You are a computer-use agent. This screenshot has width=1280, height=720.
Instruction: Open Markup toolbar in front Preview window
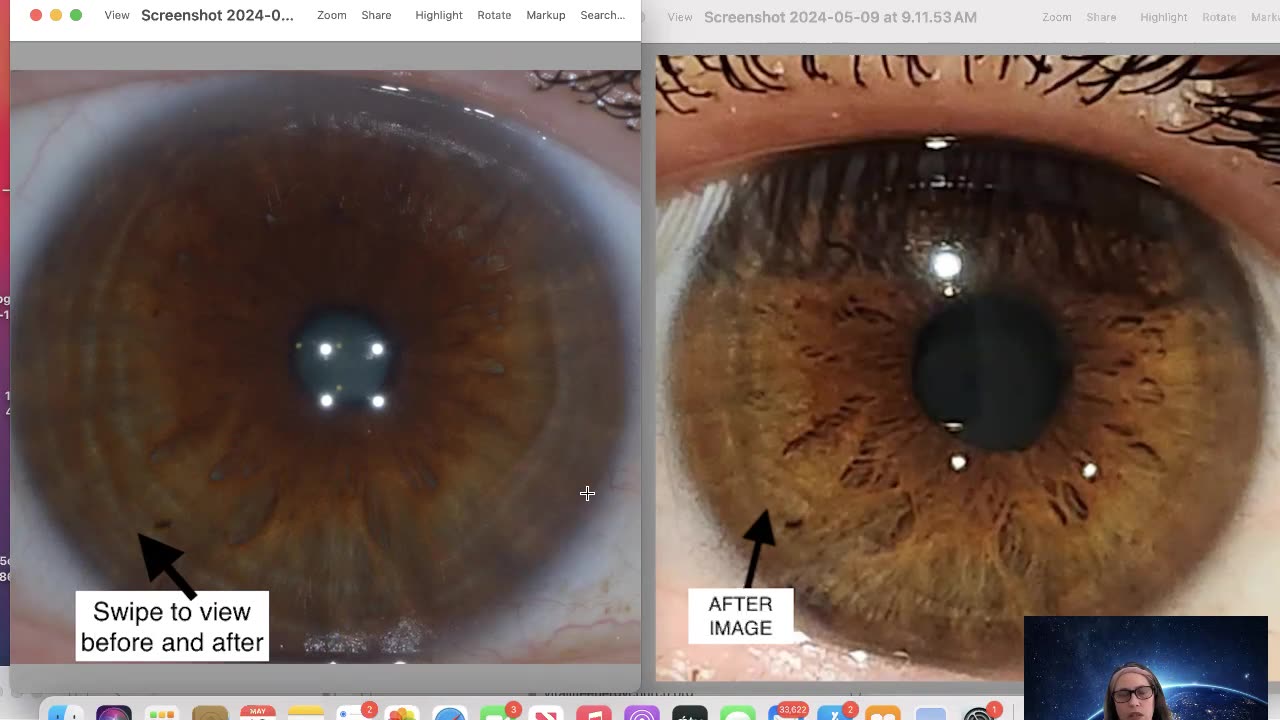coord(546,15)
